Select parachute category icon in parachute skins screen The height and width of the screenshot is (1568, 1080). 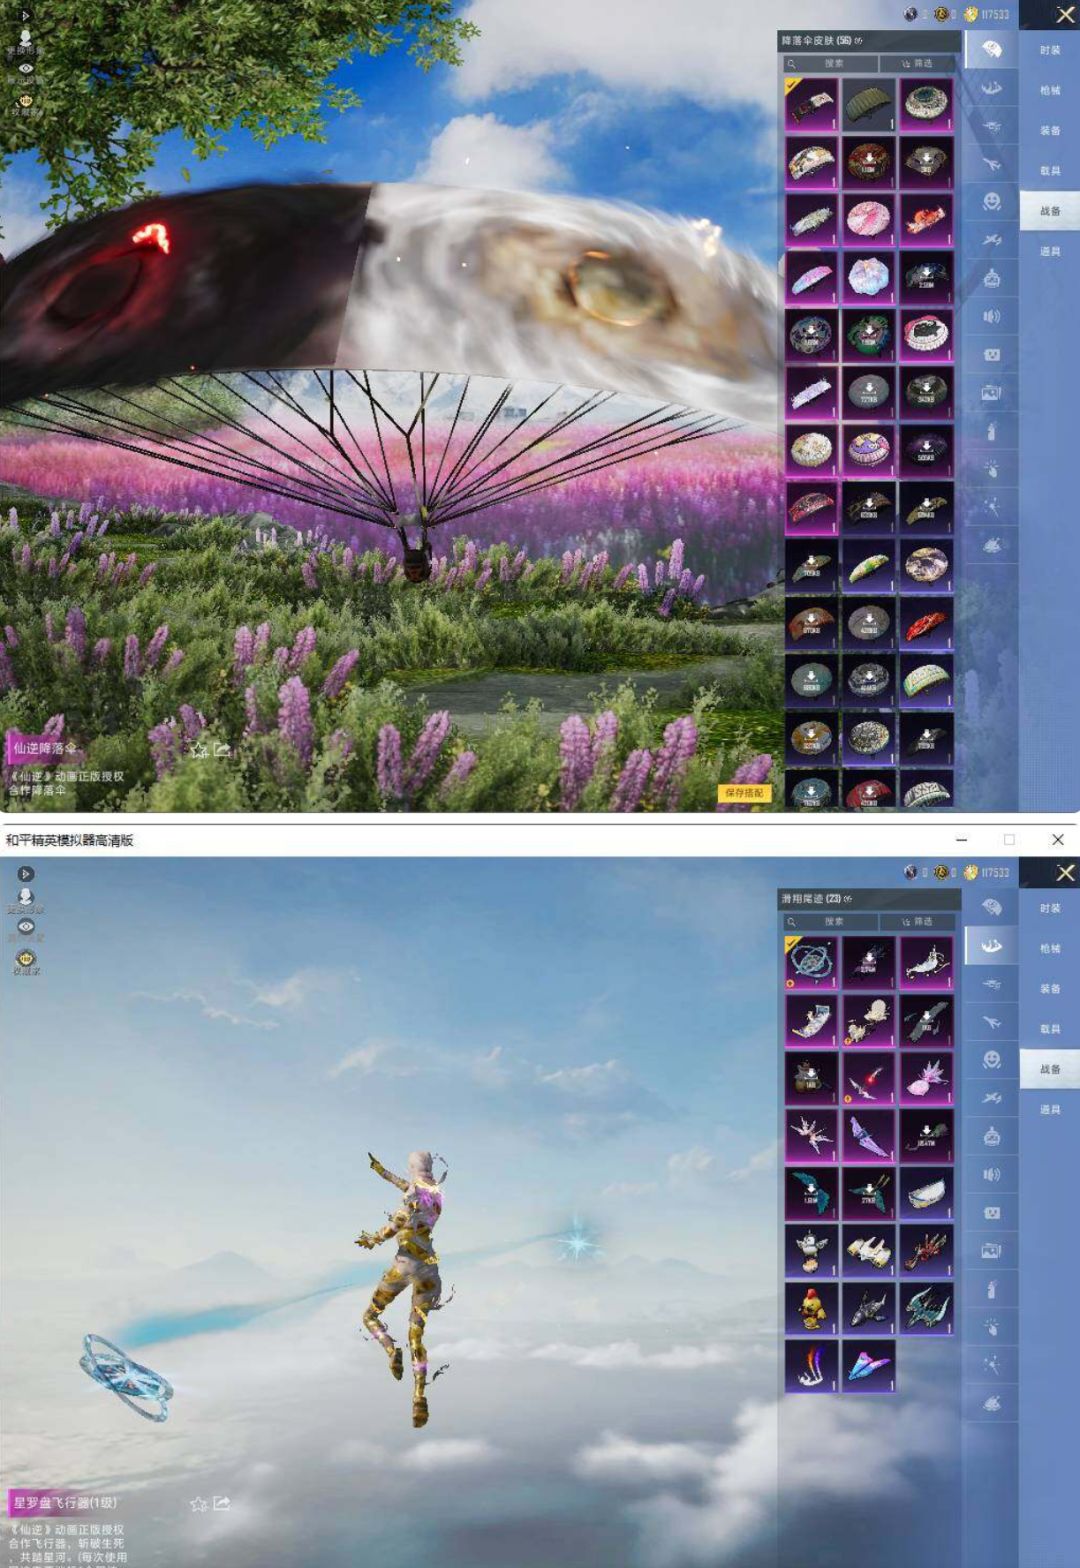point(991,50)
